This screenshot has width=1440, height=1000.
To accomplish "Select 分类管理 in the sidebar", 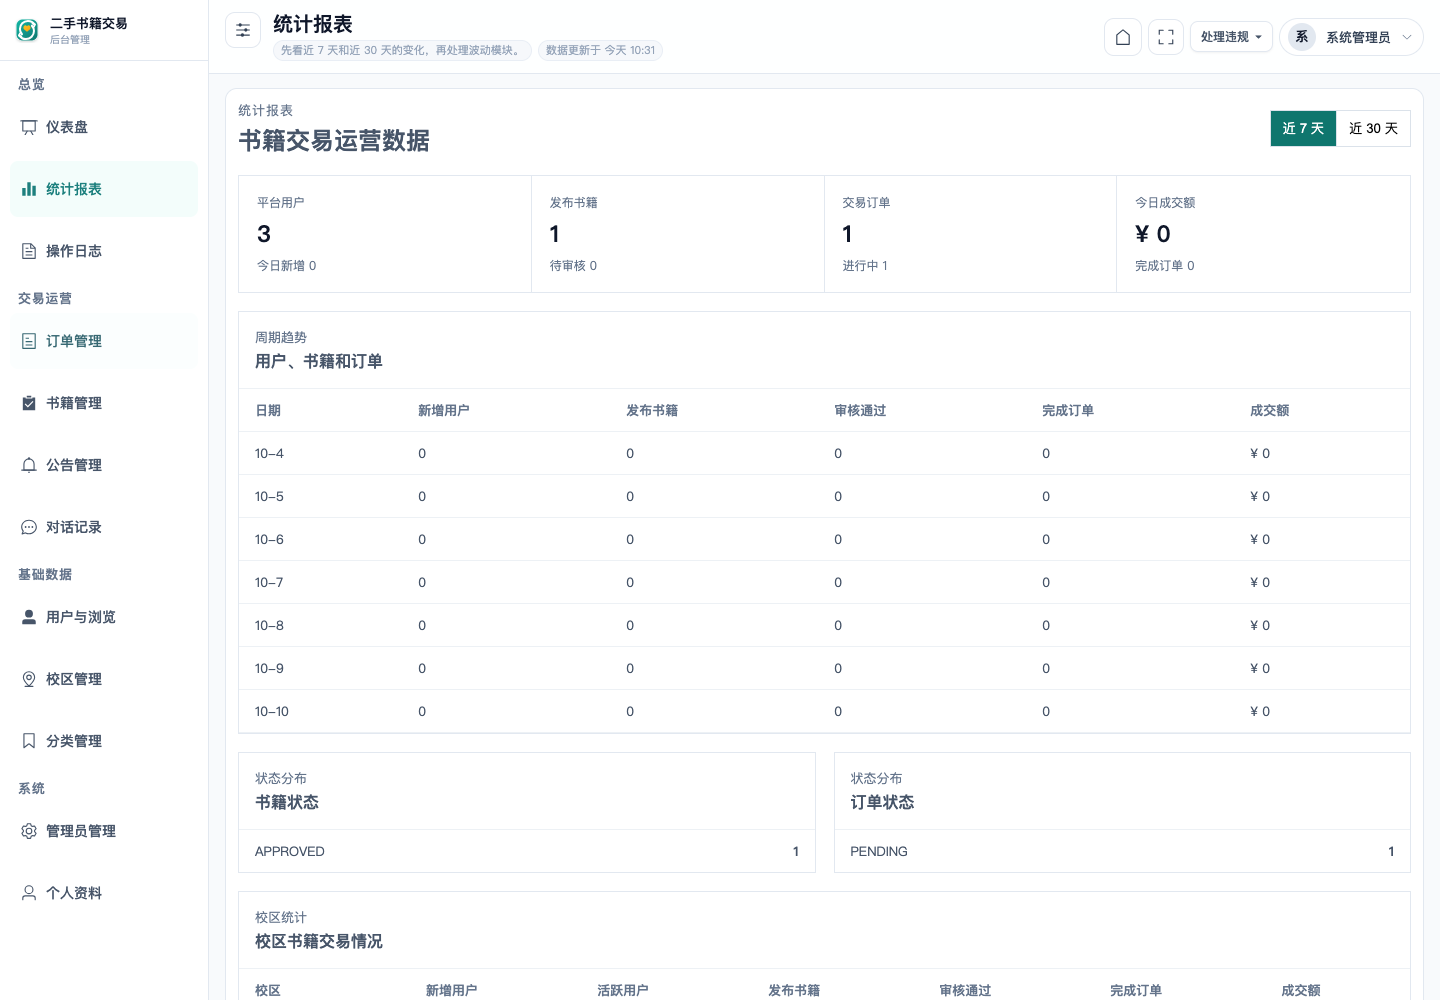I will point(104,741).
